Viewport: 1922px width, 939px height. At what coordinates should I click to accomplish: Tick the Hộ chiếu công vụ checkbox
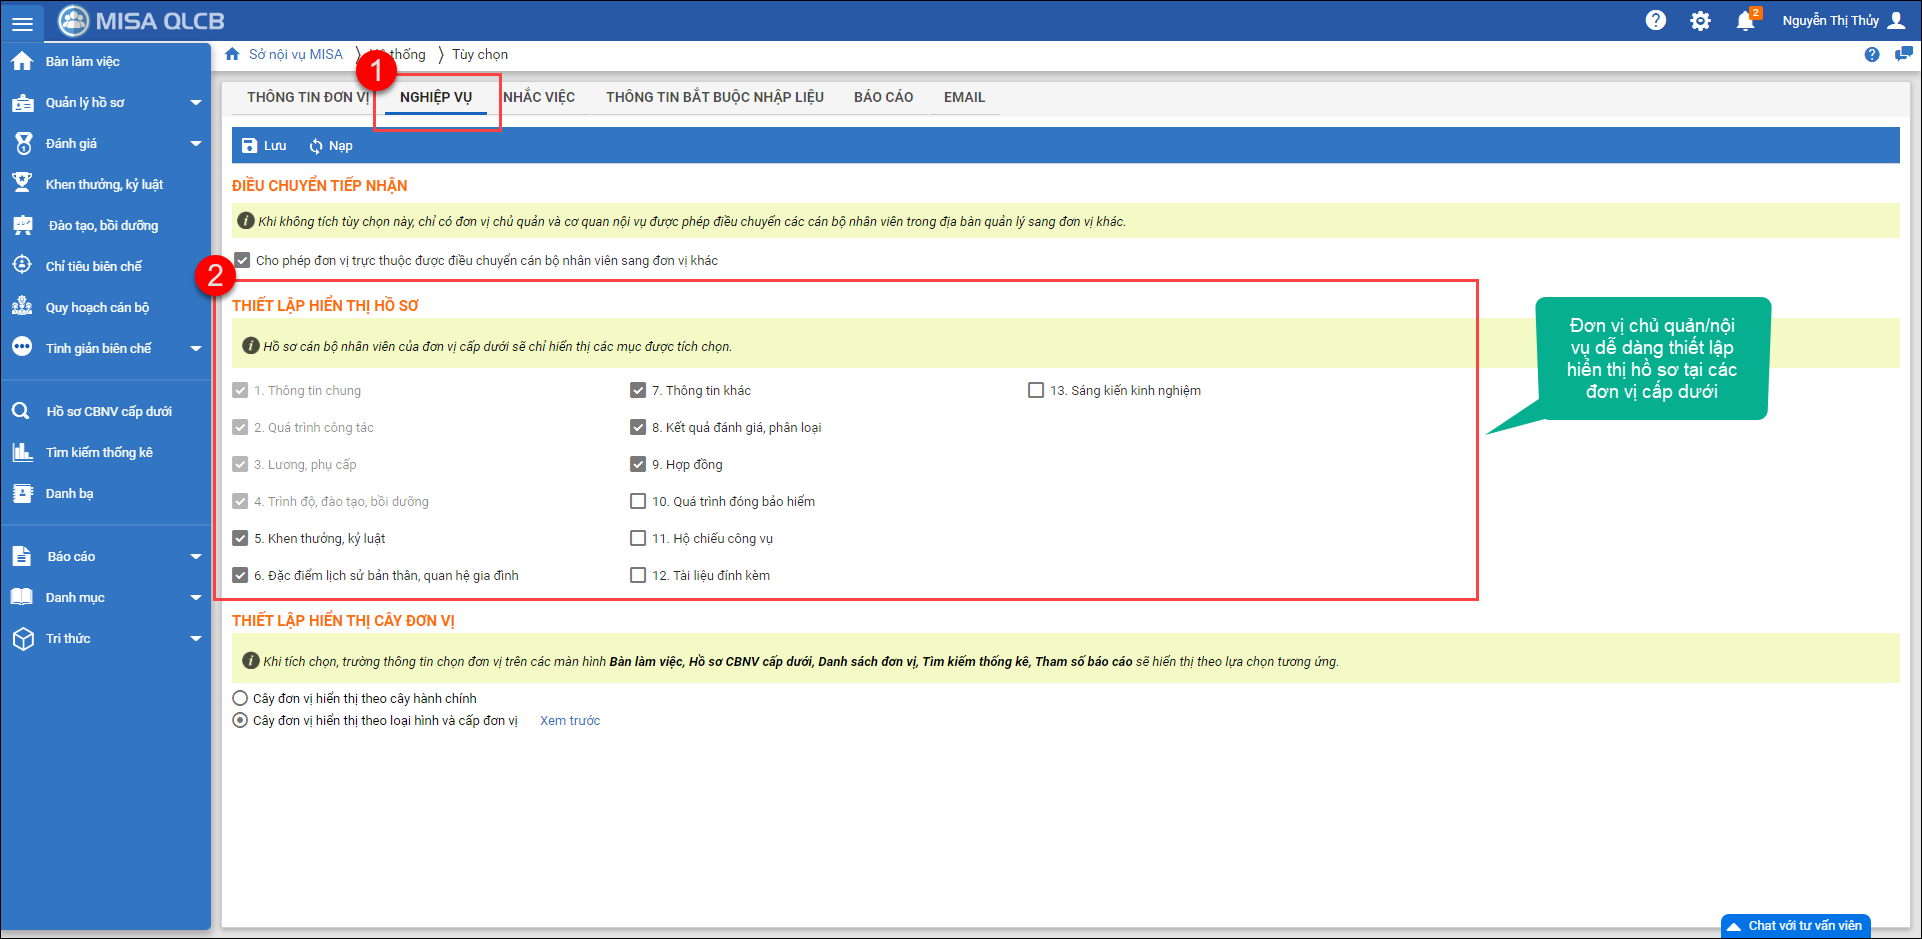coord(638,538)
